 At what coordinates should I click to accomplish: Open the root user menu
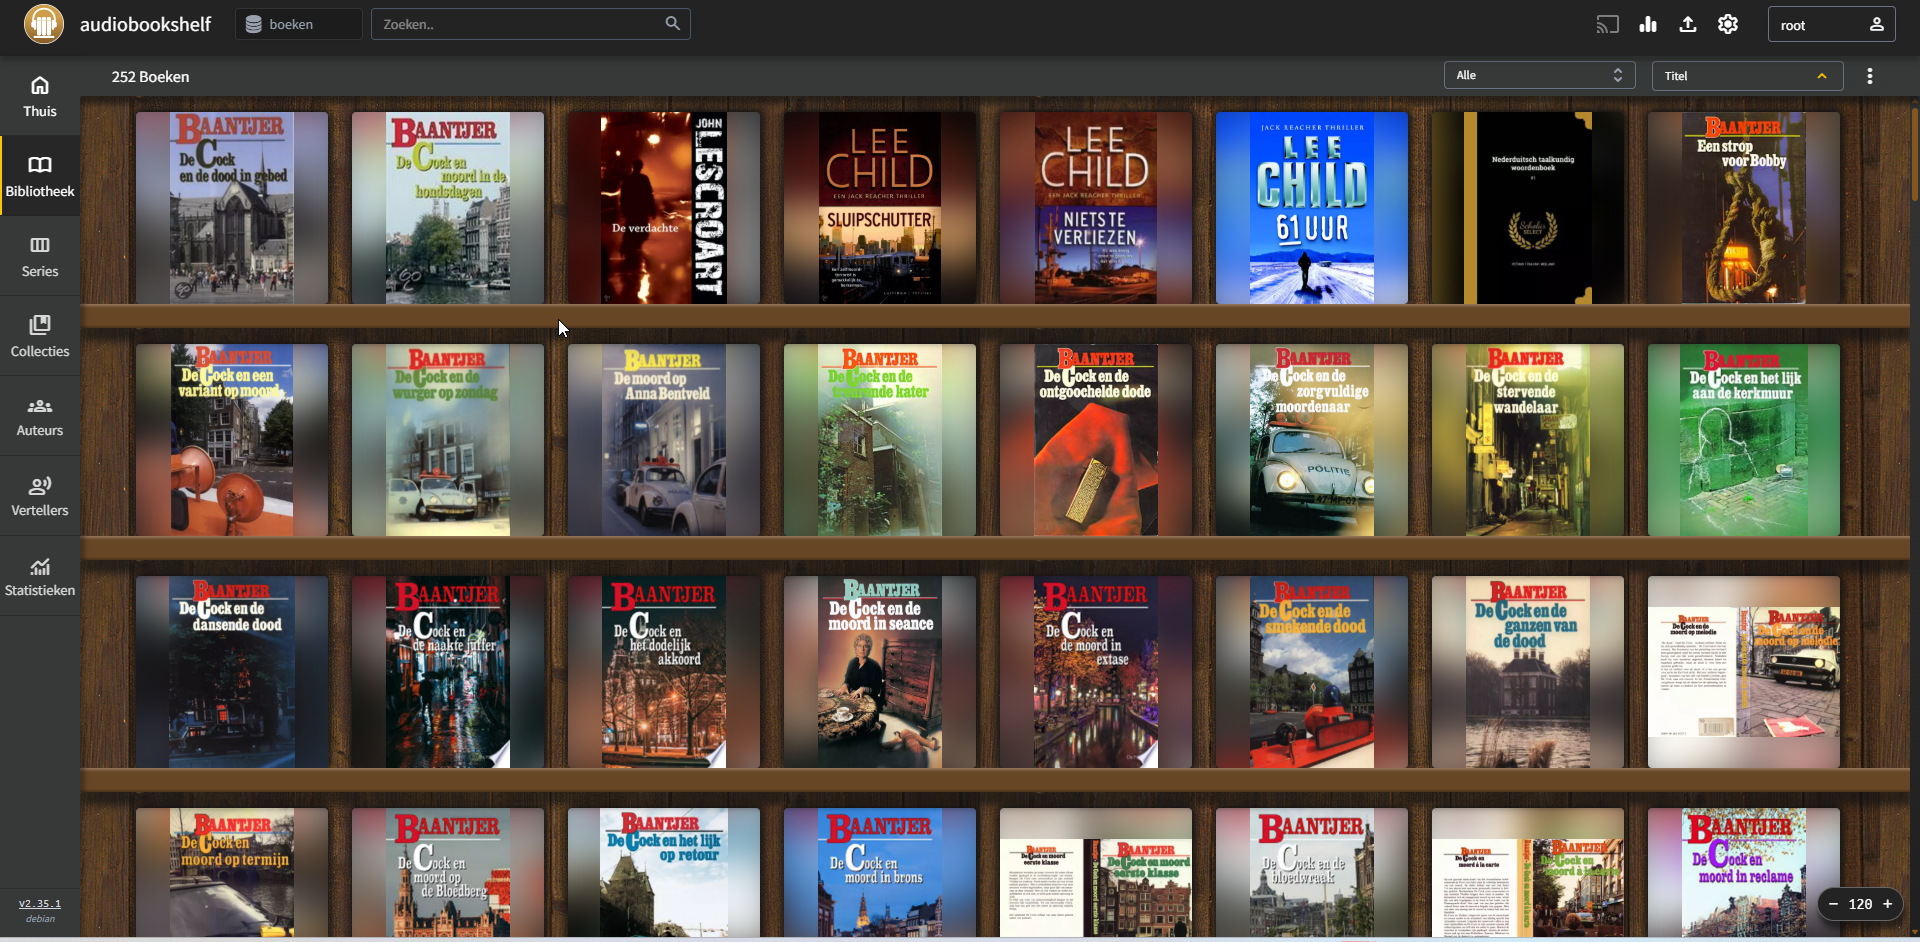(x=1832, y=25)
